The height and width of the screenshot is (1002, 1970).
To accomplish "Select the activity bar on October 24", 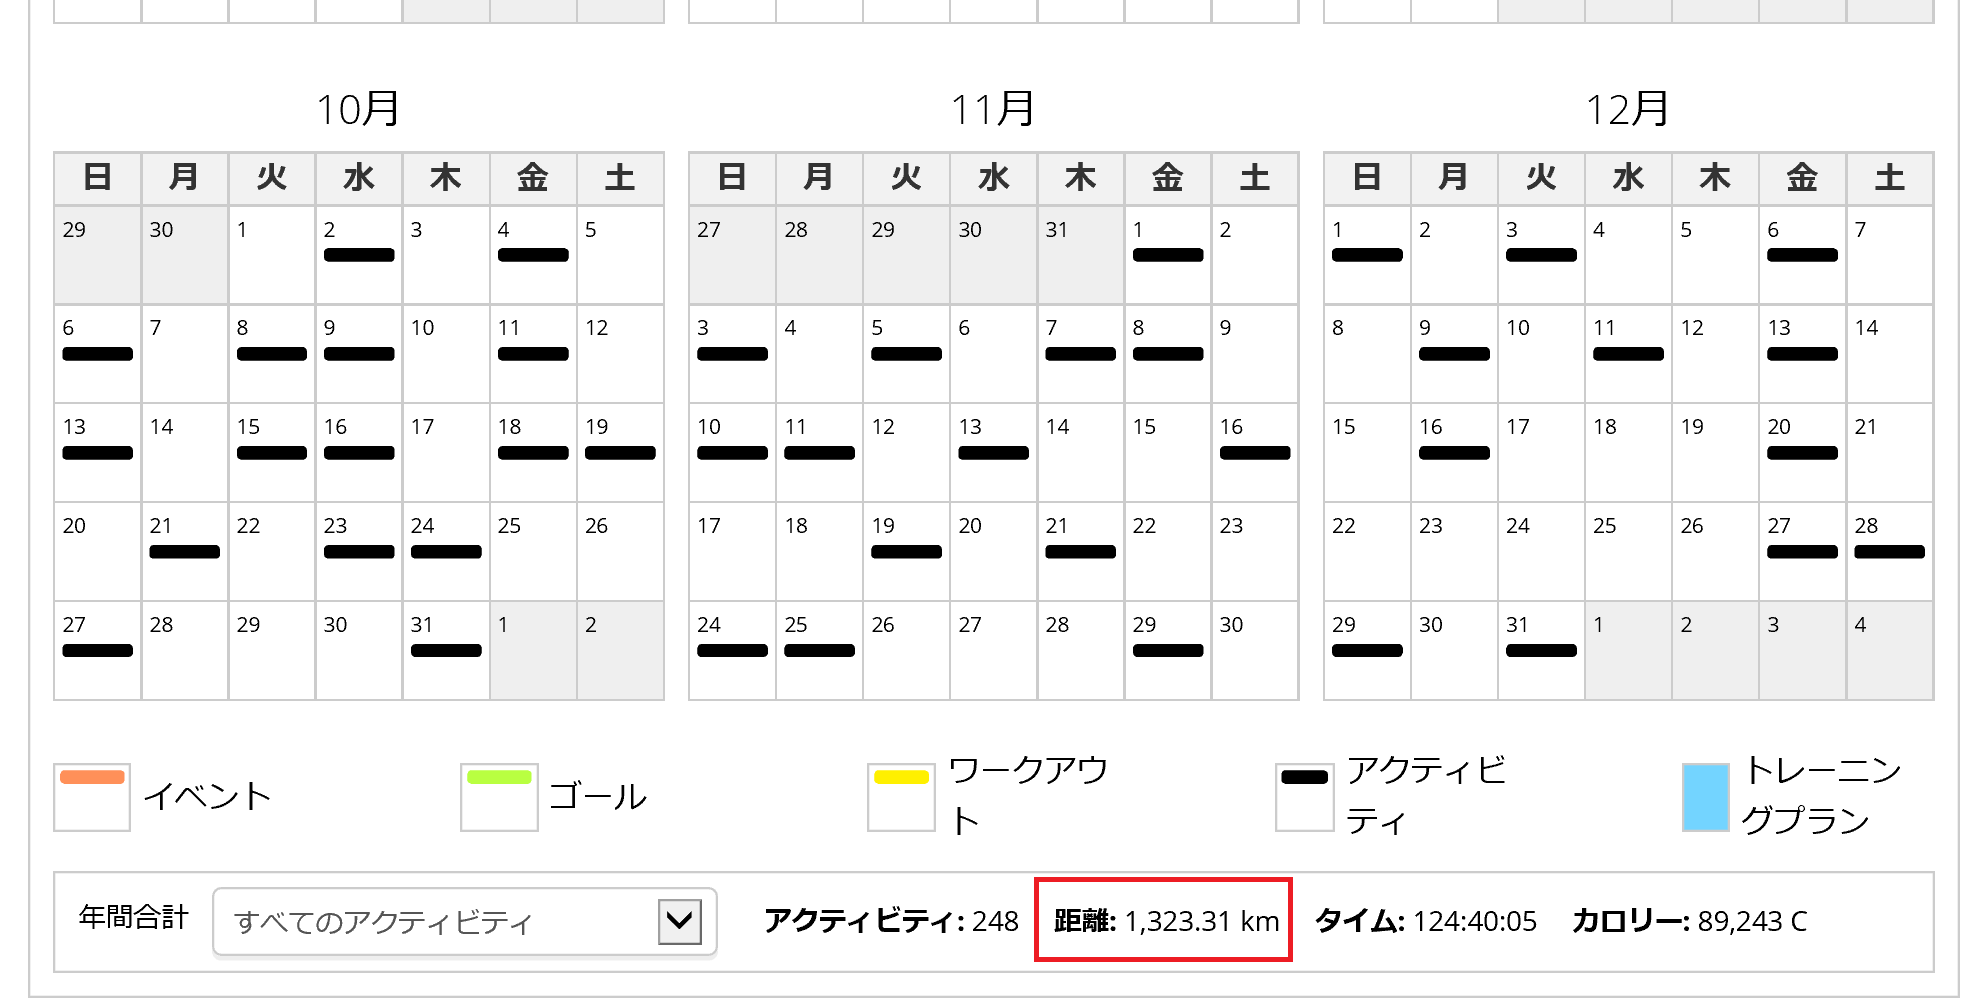I will coord(446,552).
